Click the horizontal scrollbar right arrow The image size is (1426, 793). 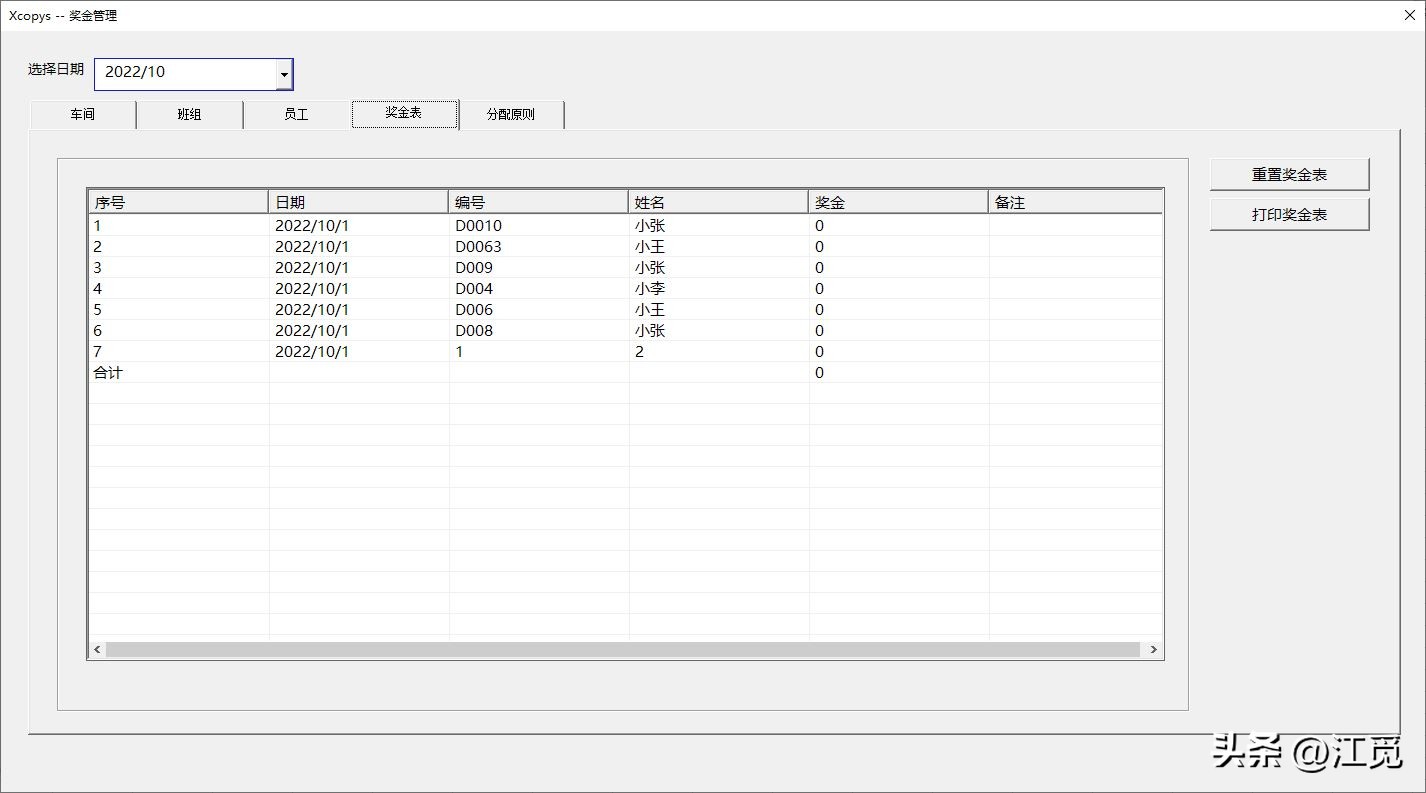pos(1153,650)
